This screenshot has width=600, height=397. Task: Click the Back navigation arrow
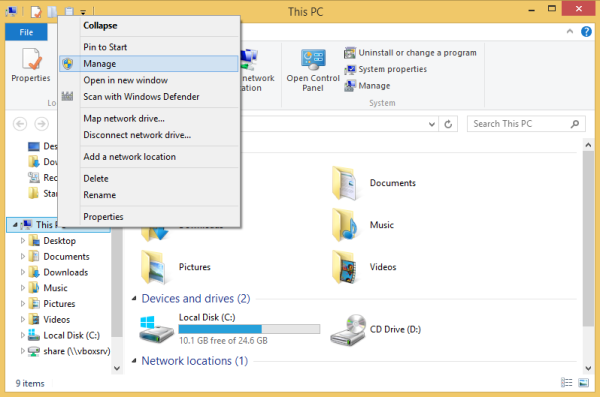click(x=20, y=124)
